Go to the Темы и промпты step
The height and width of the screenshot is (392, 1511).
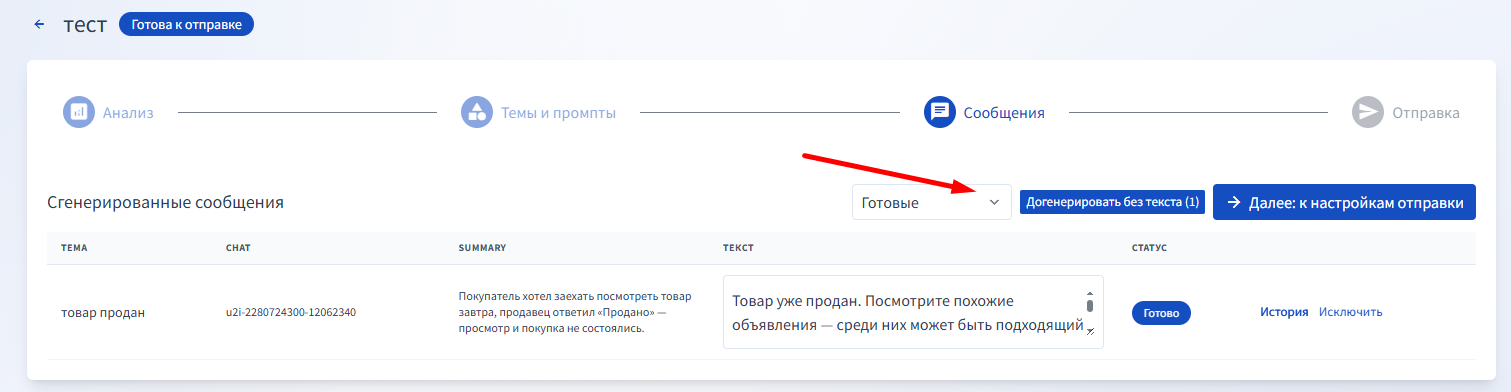pyautogui.click(x=558, y=113)
